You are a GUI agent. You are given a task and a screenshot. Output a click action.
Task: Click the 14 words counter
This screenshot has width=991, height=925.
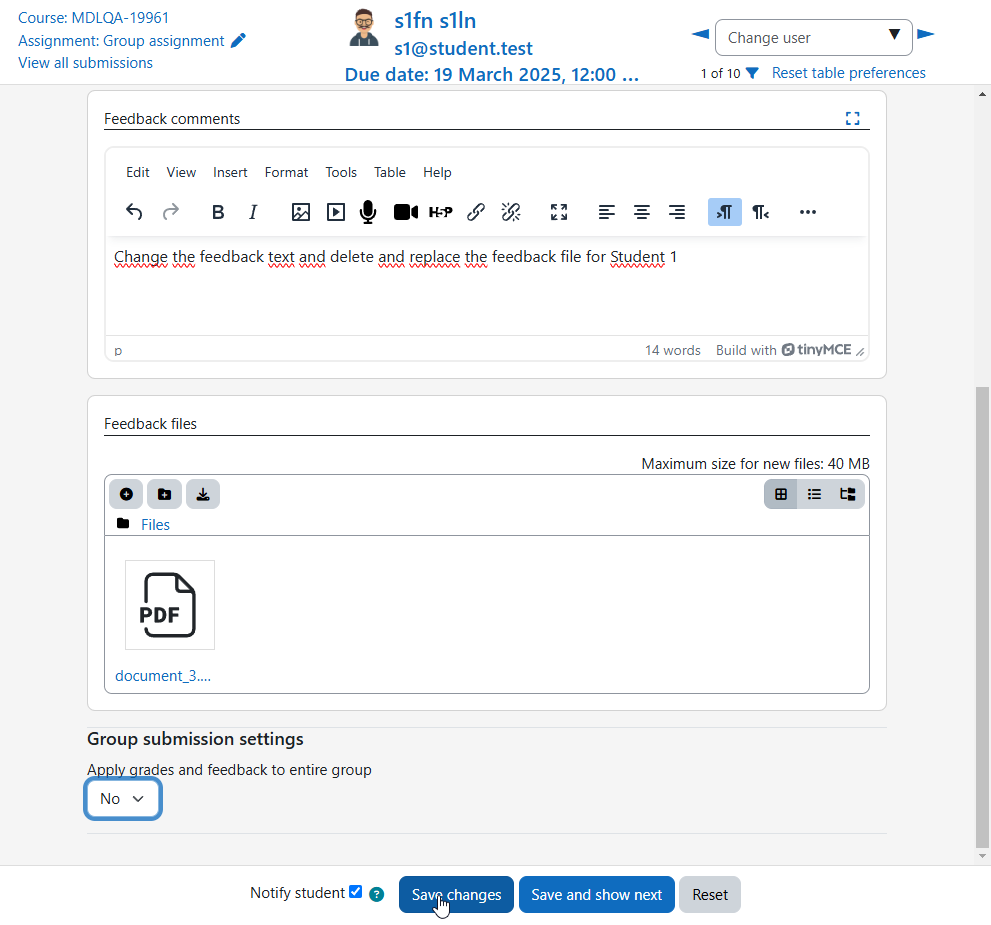(x=672, y=351)
